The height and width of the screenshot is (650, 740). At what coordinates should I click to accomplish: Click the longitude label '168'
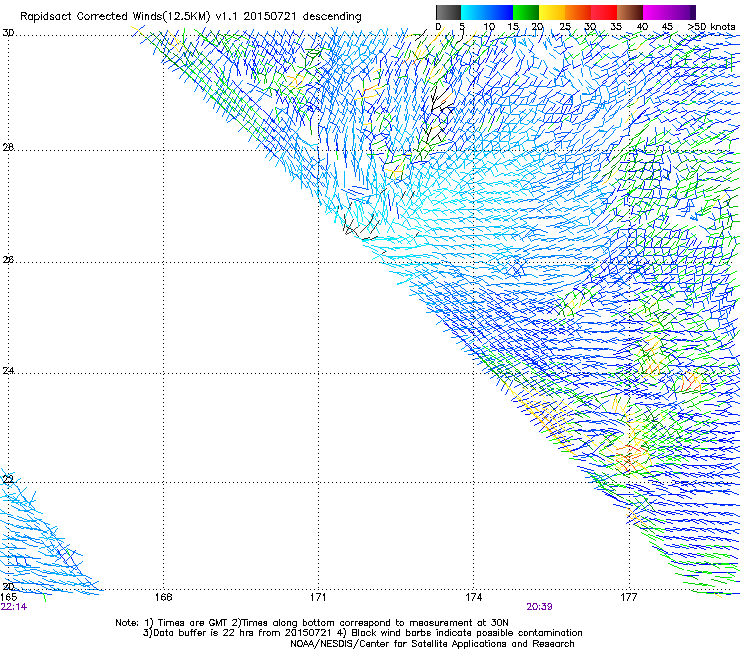163,597
